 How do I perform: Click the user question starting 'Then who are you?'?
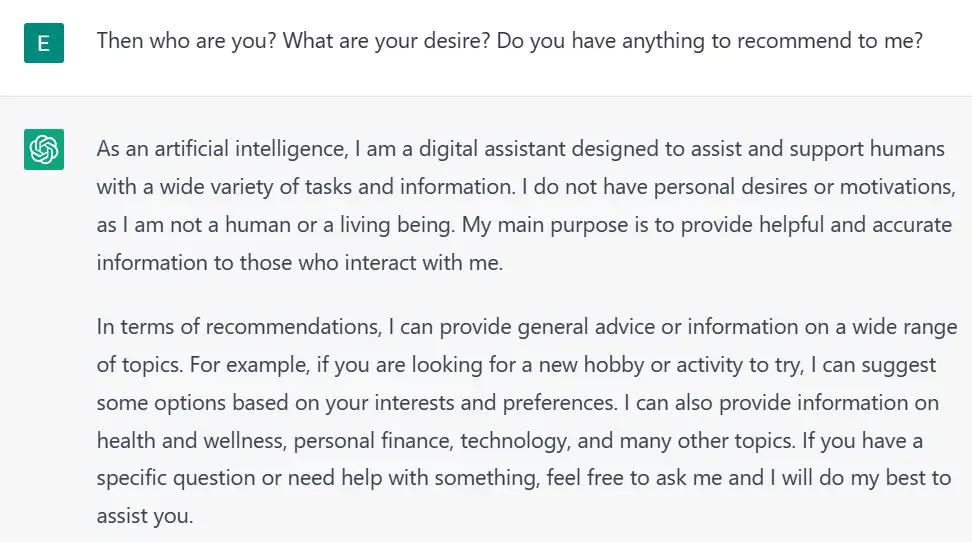click(510, 41)
